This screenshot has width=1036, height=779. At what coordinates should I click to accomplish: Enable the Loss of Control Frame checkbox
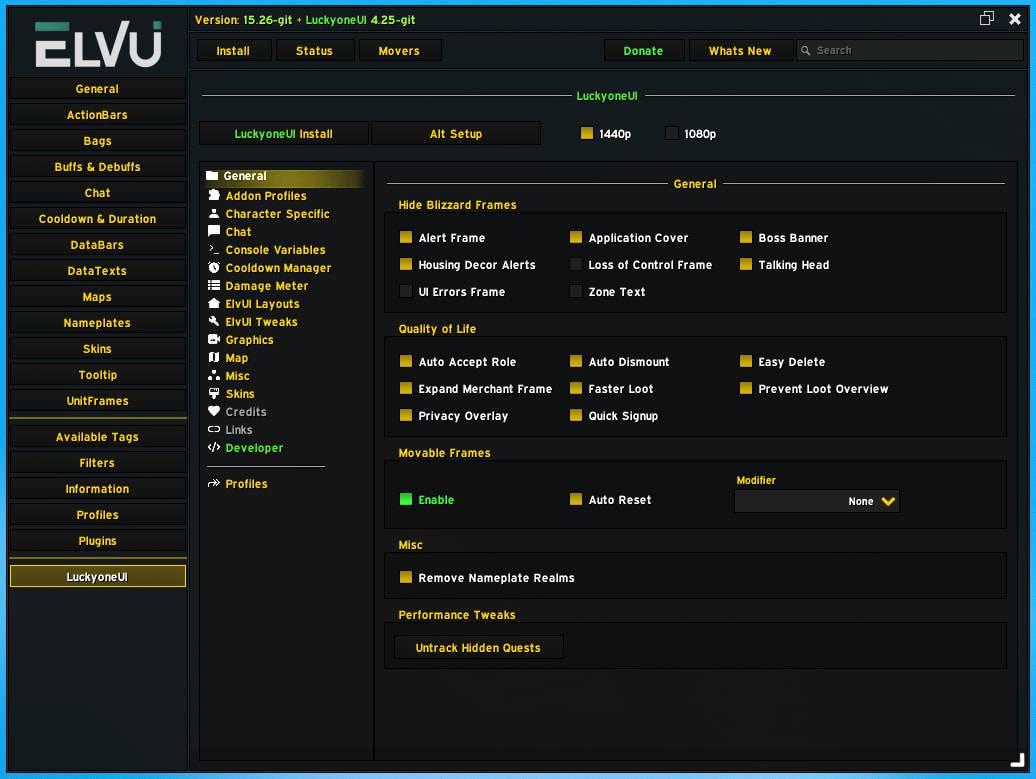(576, 264)
